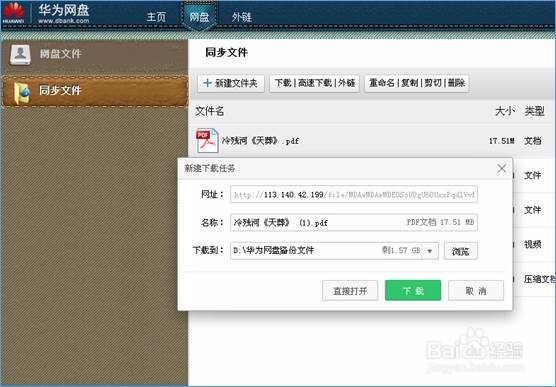The width and height of the screenshot is (556, 387).
Task: Sort by the 文件名 column header
Action: 210,111
